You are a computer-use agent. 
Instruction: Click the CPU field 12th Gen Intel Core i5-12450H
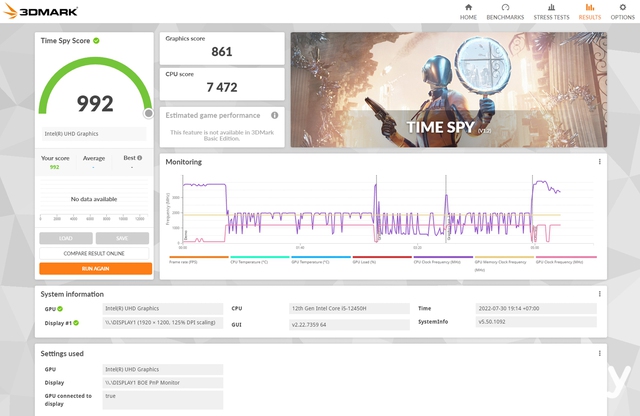tap(349, 308)
